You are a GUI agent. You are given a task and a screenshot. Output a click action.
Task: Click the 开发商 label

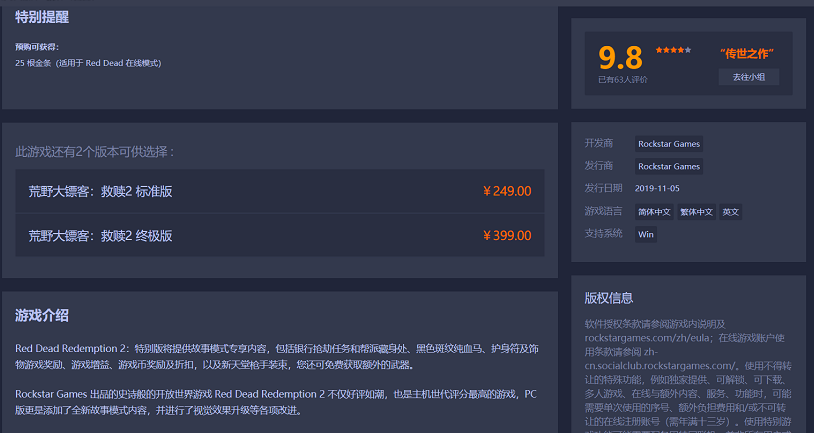point(599,143)
